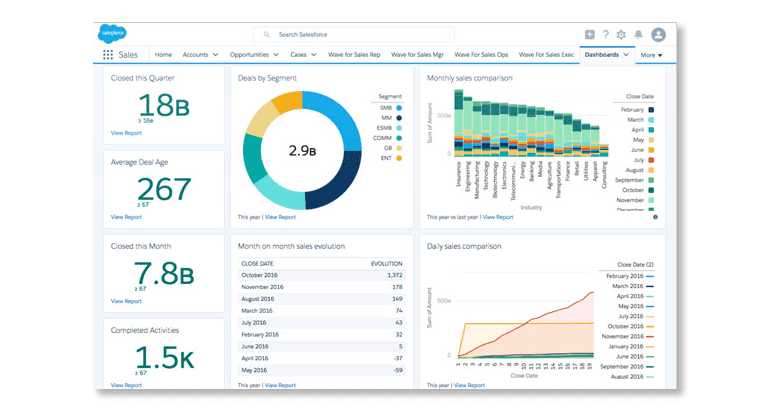Viewport: 770px width, 415px height.
Task: Click View Report under Average Deal Age
Action: (126, 216)
